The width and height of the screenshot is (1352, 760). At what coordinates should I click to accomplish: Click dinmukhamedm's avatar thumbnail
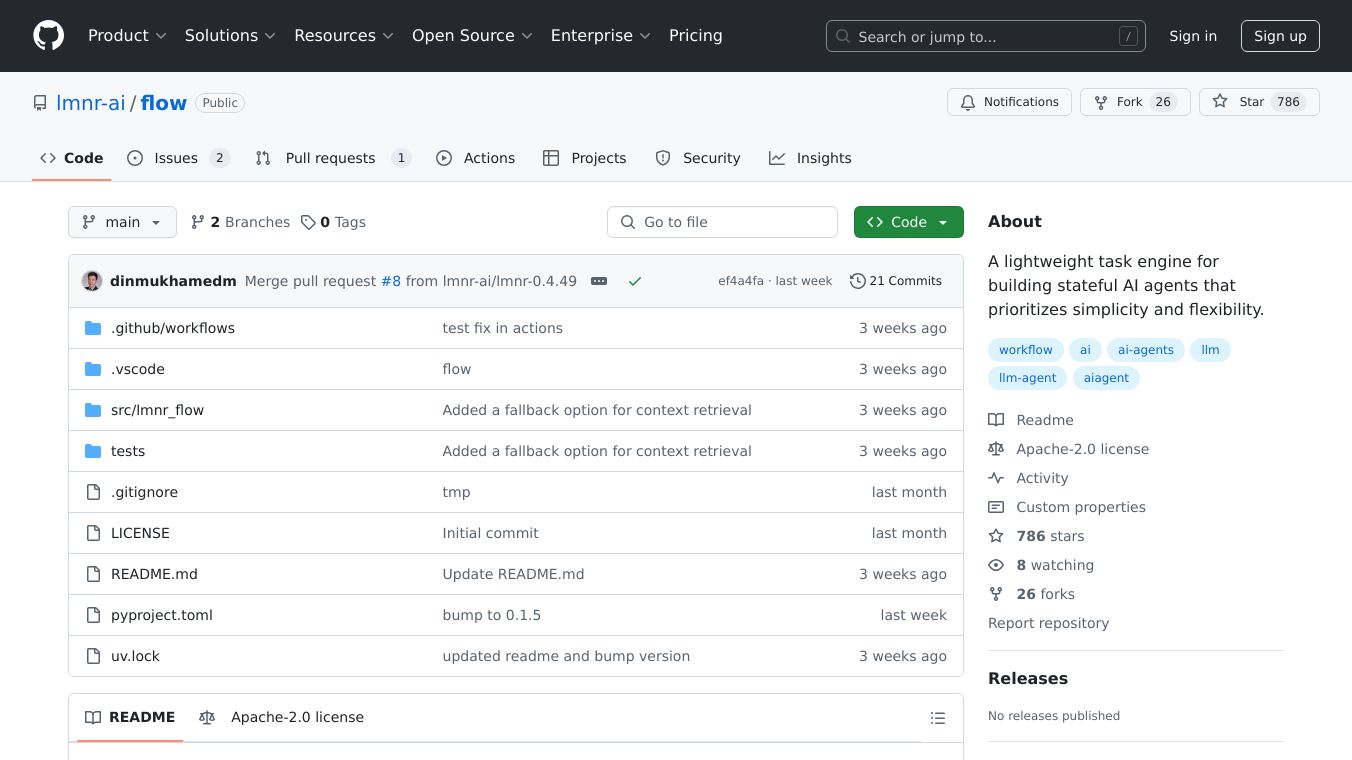click(x=92, y=281)
